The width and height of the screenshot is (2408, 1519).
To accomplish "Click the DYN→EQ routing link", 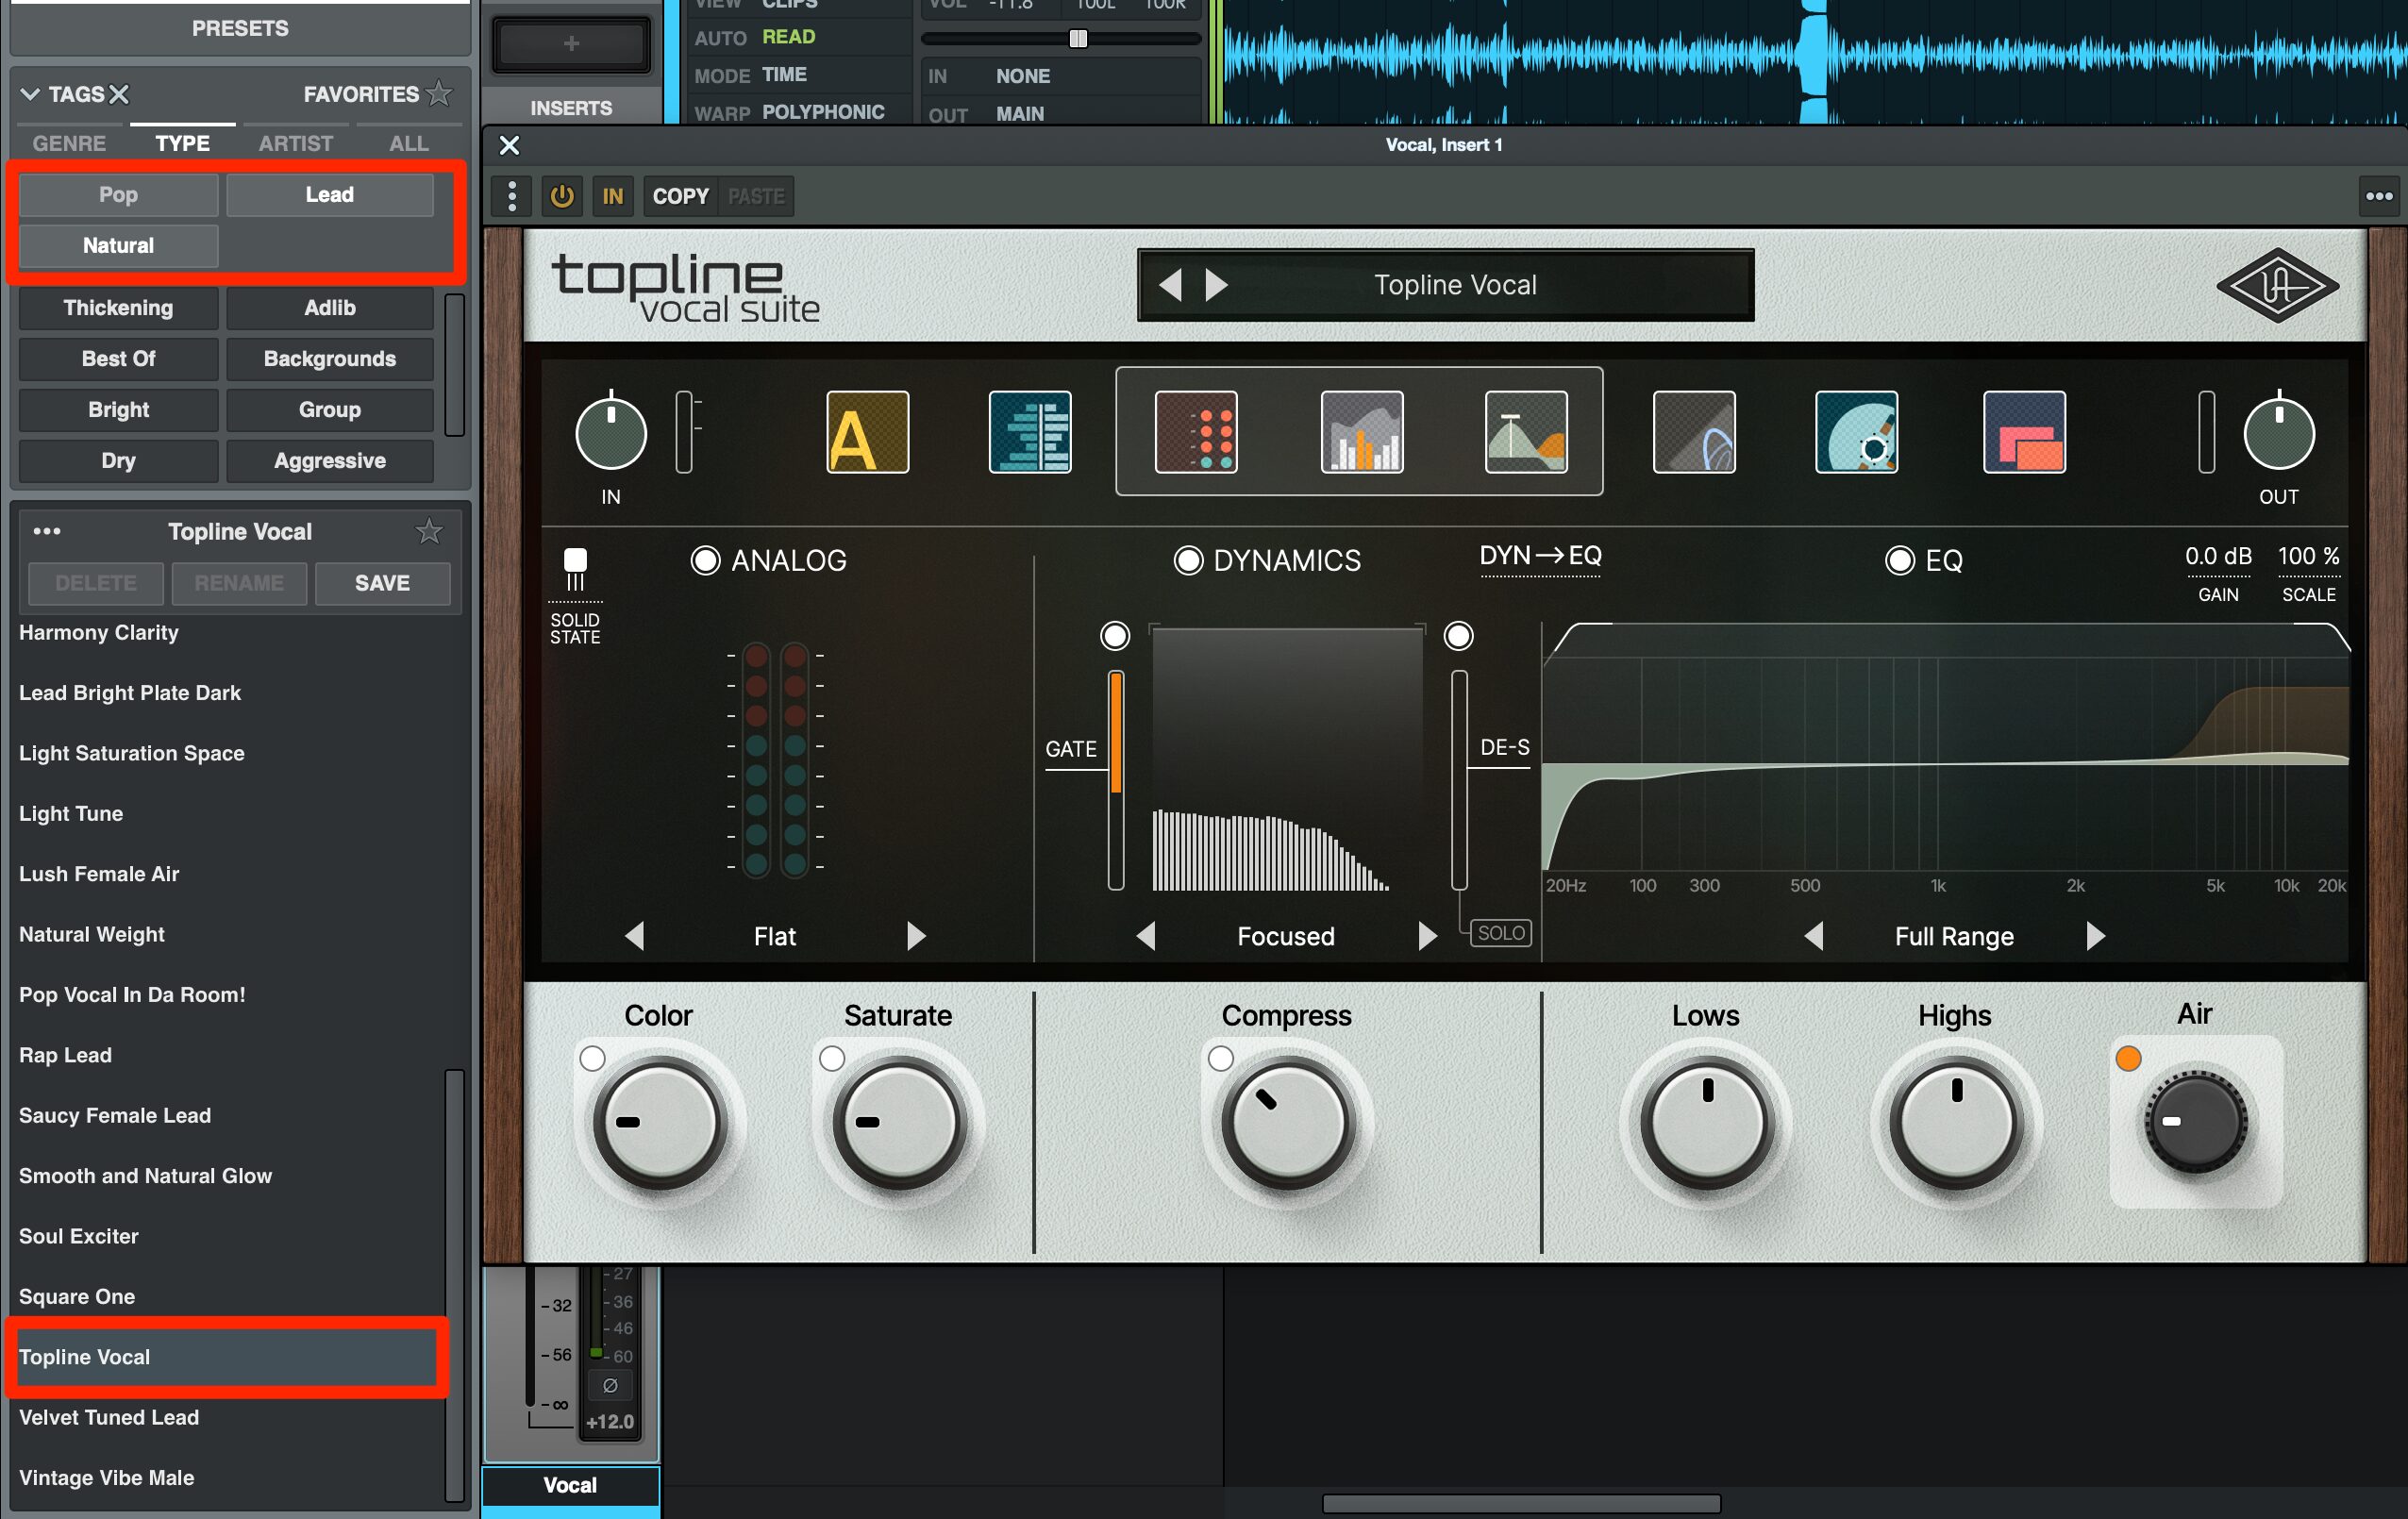I will coord(1540,556).
